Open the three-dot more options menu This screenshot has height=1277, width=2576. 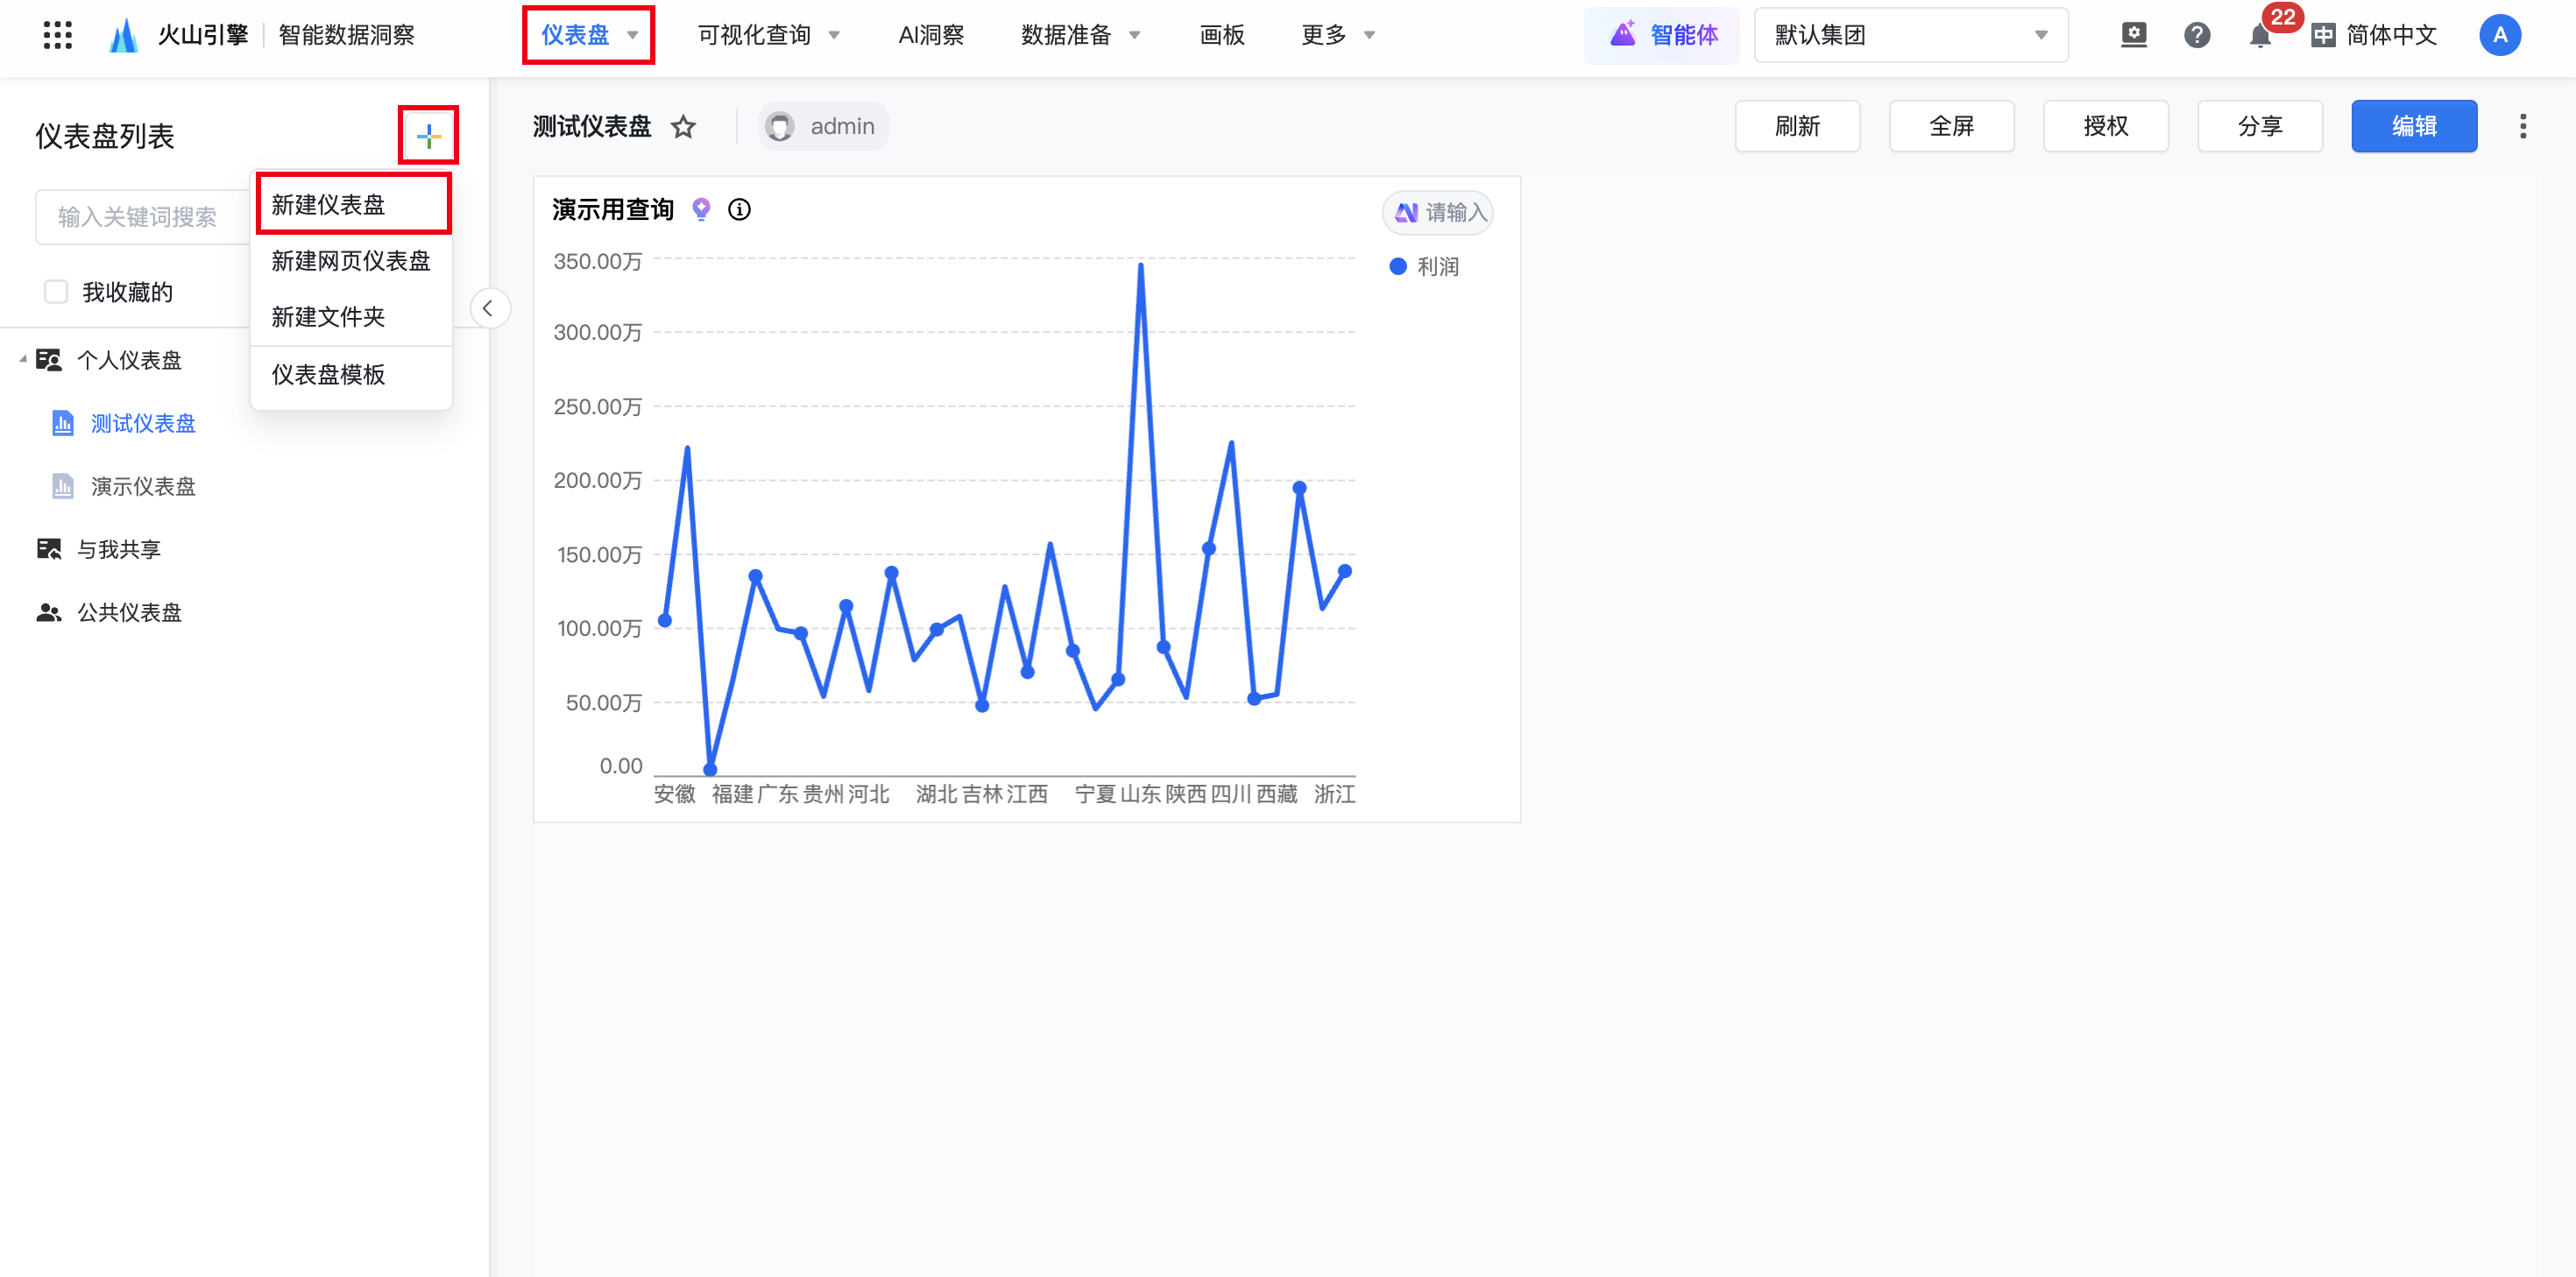pyautogui.click(x=2522, y=126)
